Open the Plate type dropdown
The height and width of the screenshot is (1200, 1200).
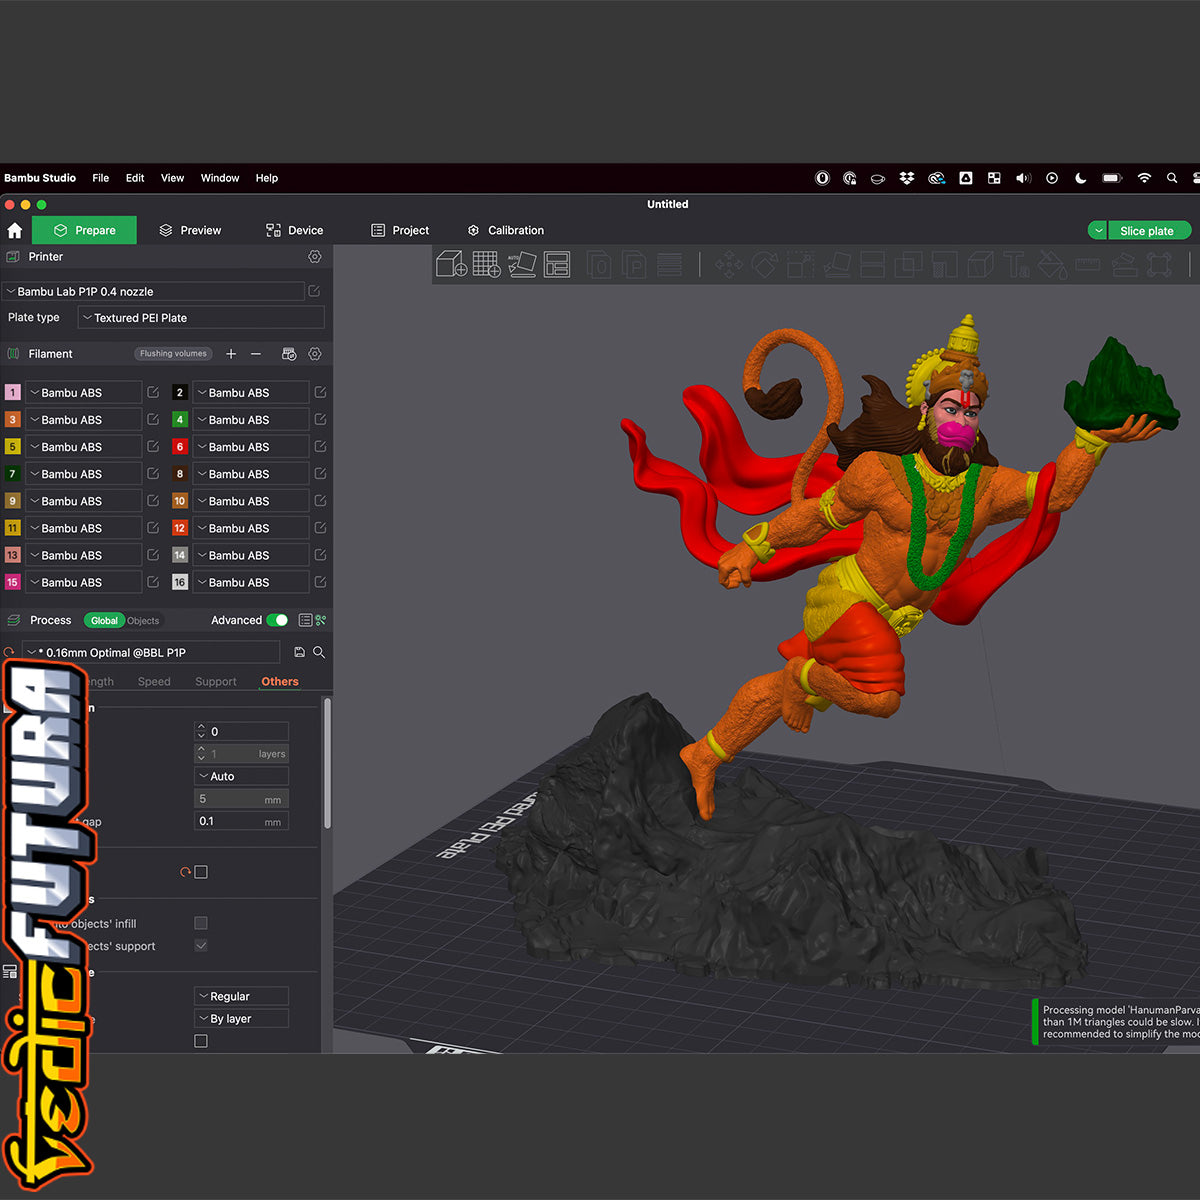[x=201, y=318]
